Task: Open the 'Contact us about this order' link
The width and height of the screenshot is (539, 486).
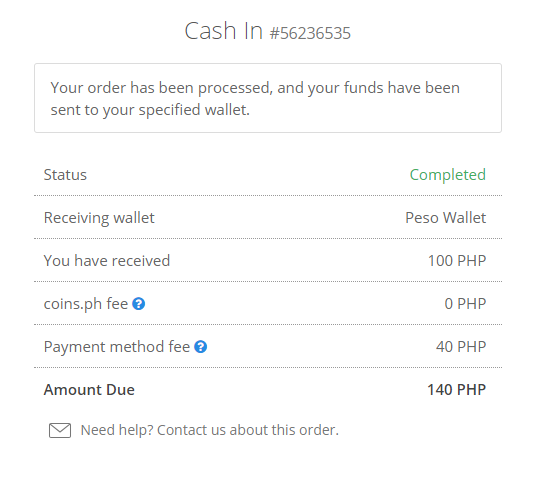Action: pos(248,430)
